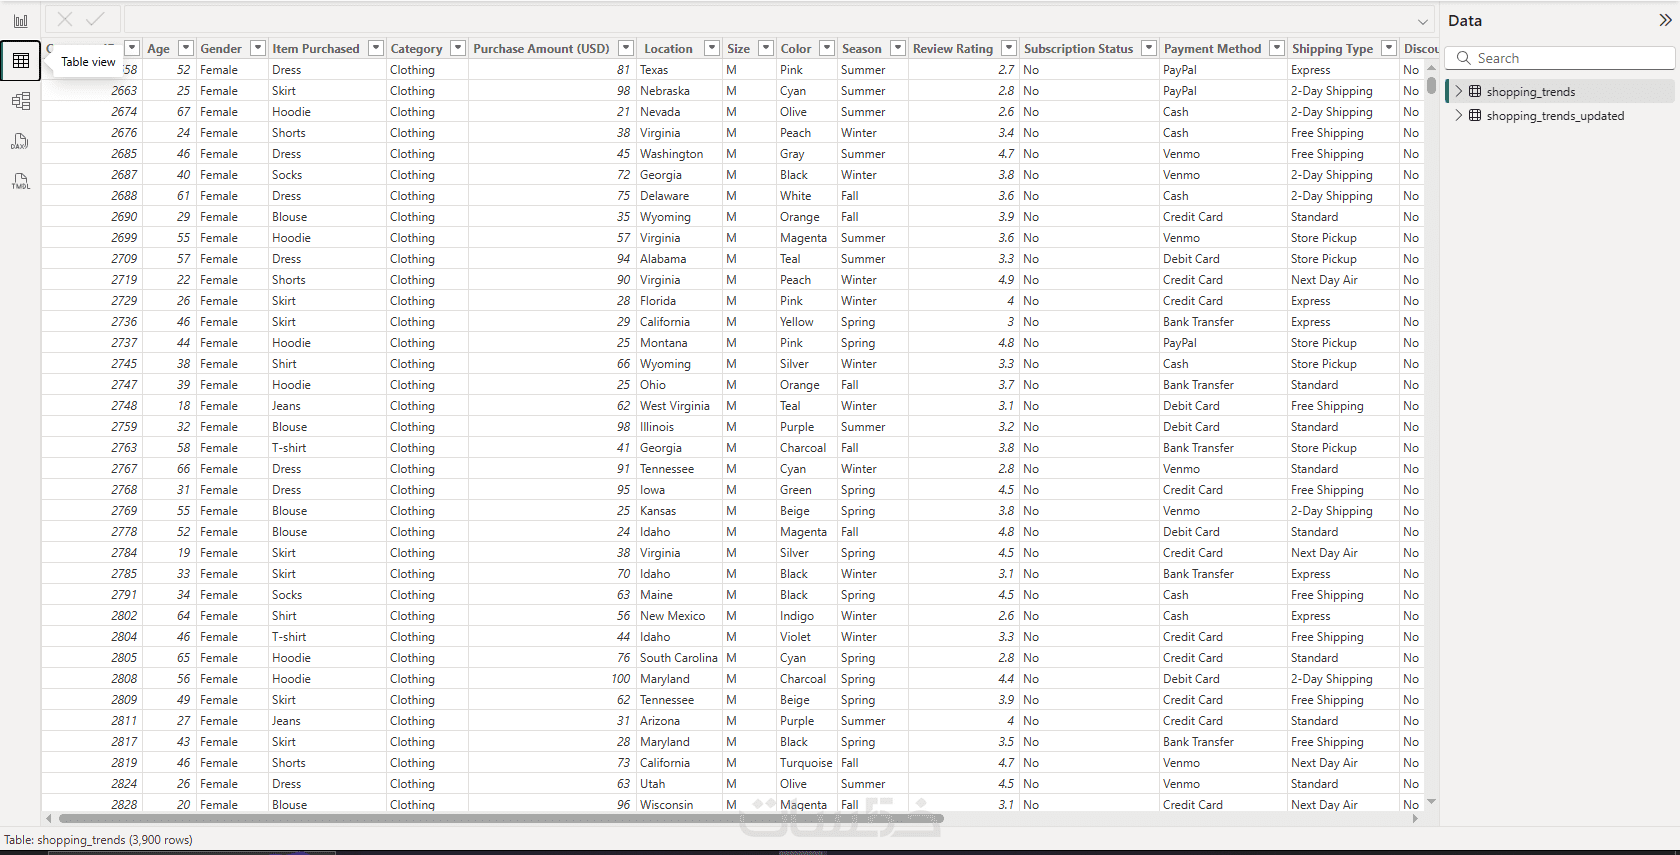The height and width of the screenshot is (855, 1680).
Task: Open the Review Rating column filter dropdown
Action: [1008, 48]
